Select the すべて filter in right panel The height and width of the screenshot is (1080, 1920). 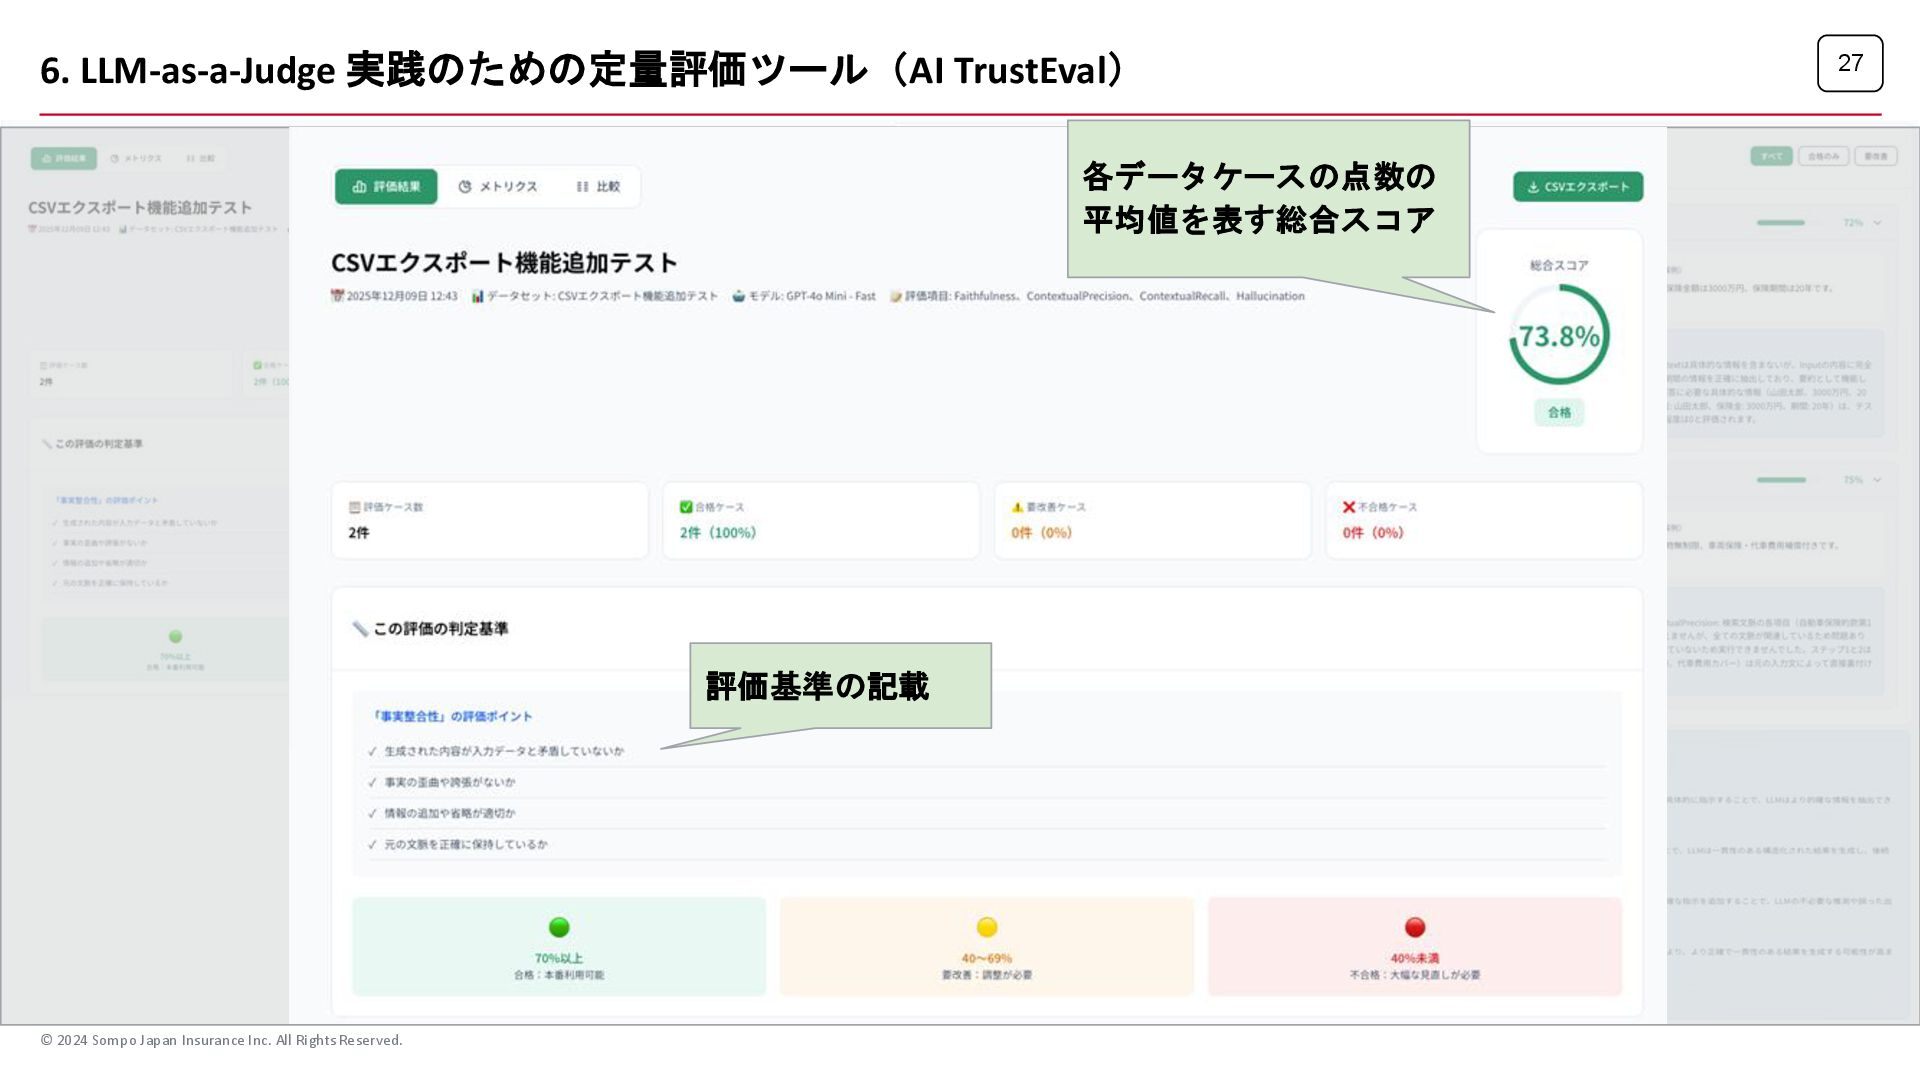point(1771,156)
